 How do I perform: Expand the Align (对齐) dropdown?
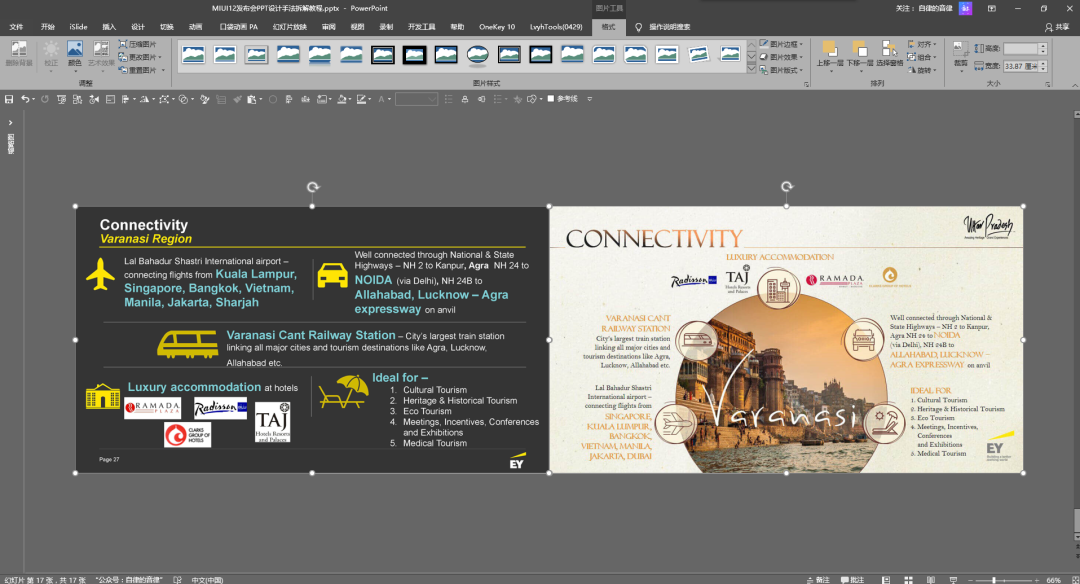click(x=924, y=44)
